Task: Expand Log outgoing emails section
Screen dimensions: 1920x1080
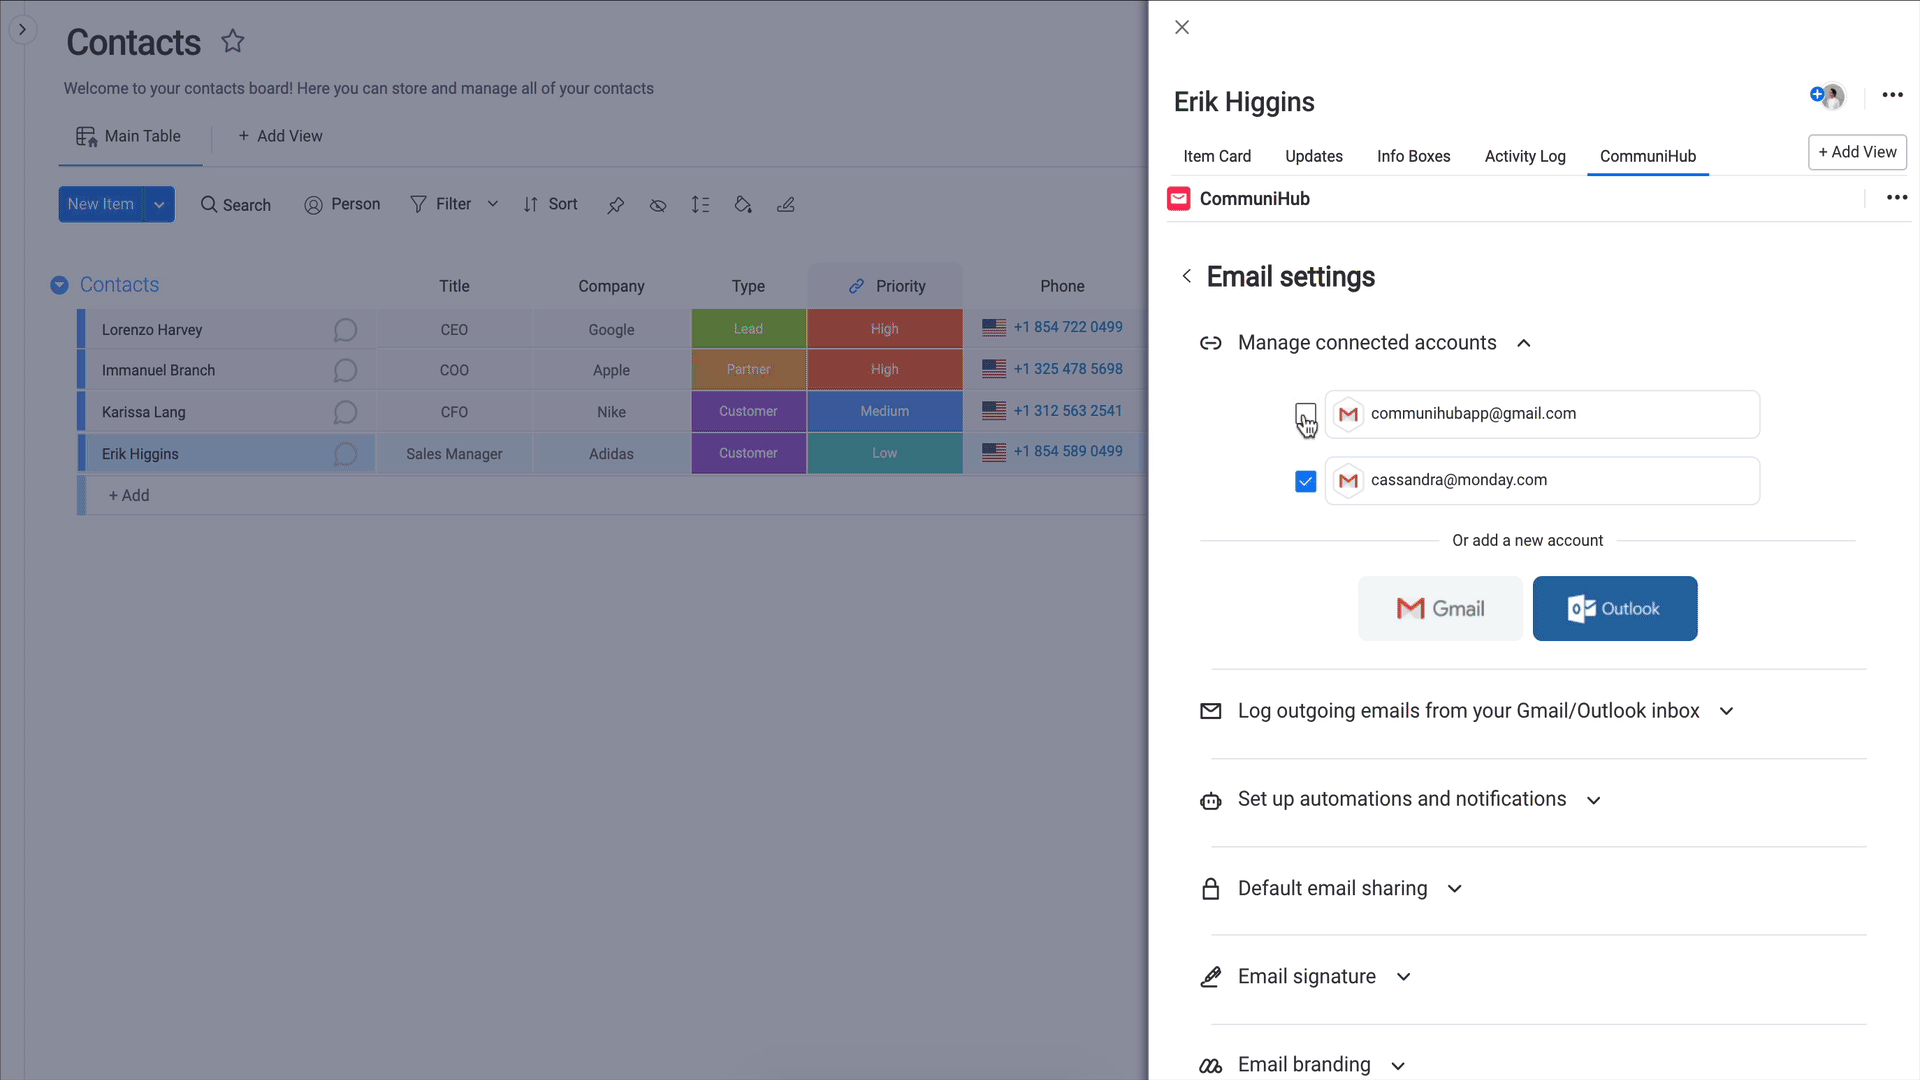Action: 1726,711
